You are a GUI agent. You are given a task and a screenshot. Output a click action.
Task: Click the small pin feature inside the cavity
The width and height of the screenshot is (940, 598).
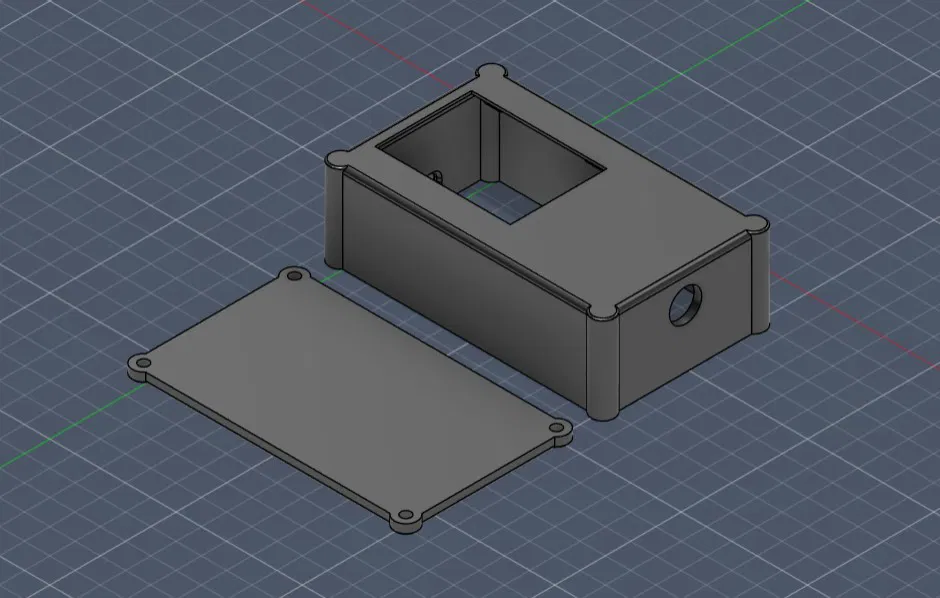tap(438, 173)
